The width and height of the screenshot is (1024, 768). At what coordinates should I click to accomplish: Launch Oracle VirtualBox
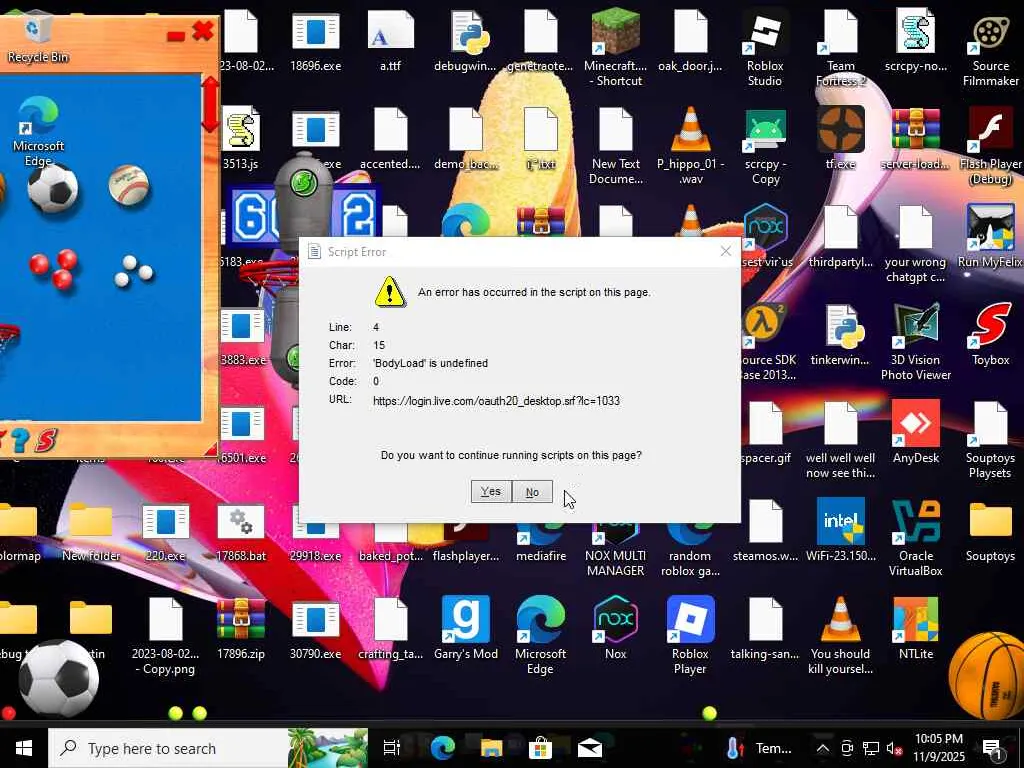point(916,539)
